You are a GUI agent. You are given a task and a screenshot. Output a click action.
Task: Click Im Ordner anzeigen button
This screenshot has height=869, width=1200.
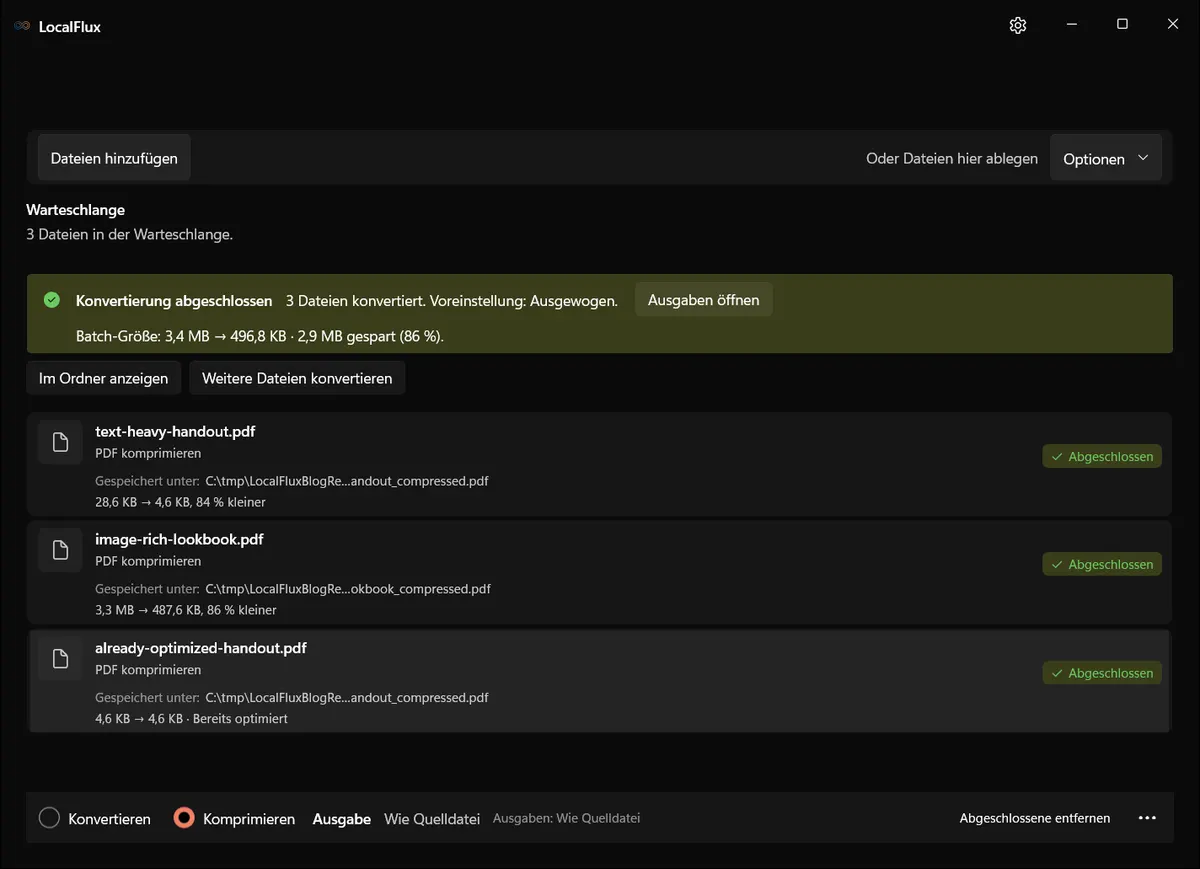[x=103, y=378]
